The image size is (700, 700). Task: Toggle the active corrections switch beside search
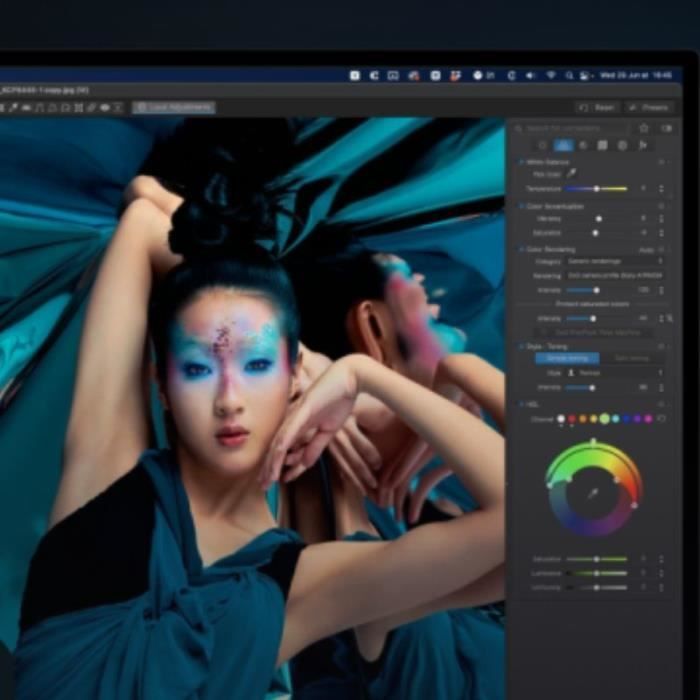(x=666, y=128)
